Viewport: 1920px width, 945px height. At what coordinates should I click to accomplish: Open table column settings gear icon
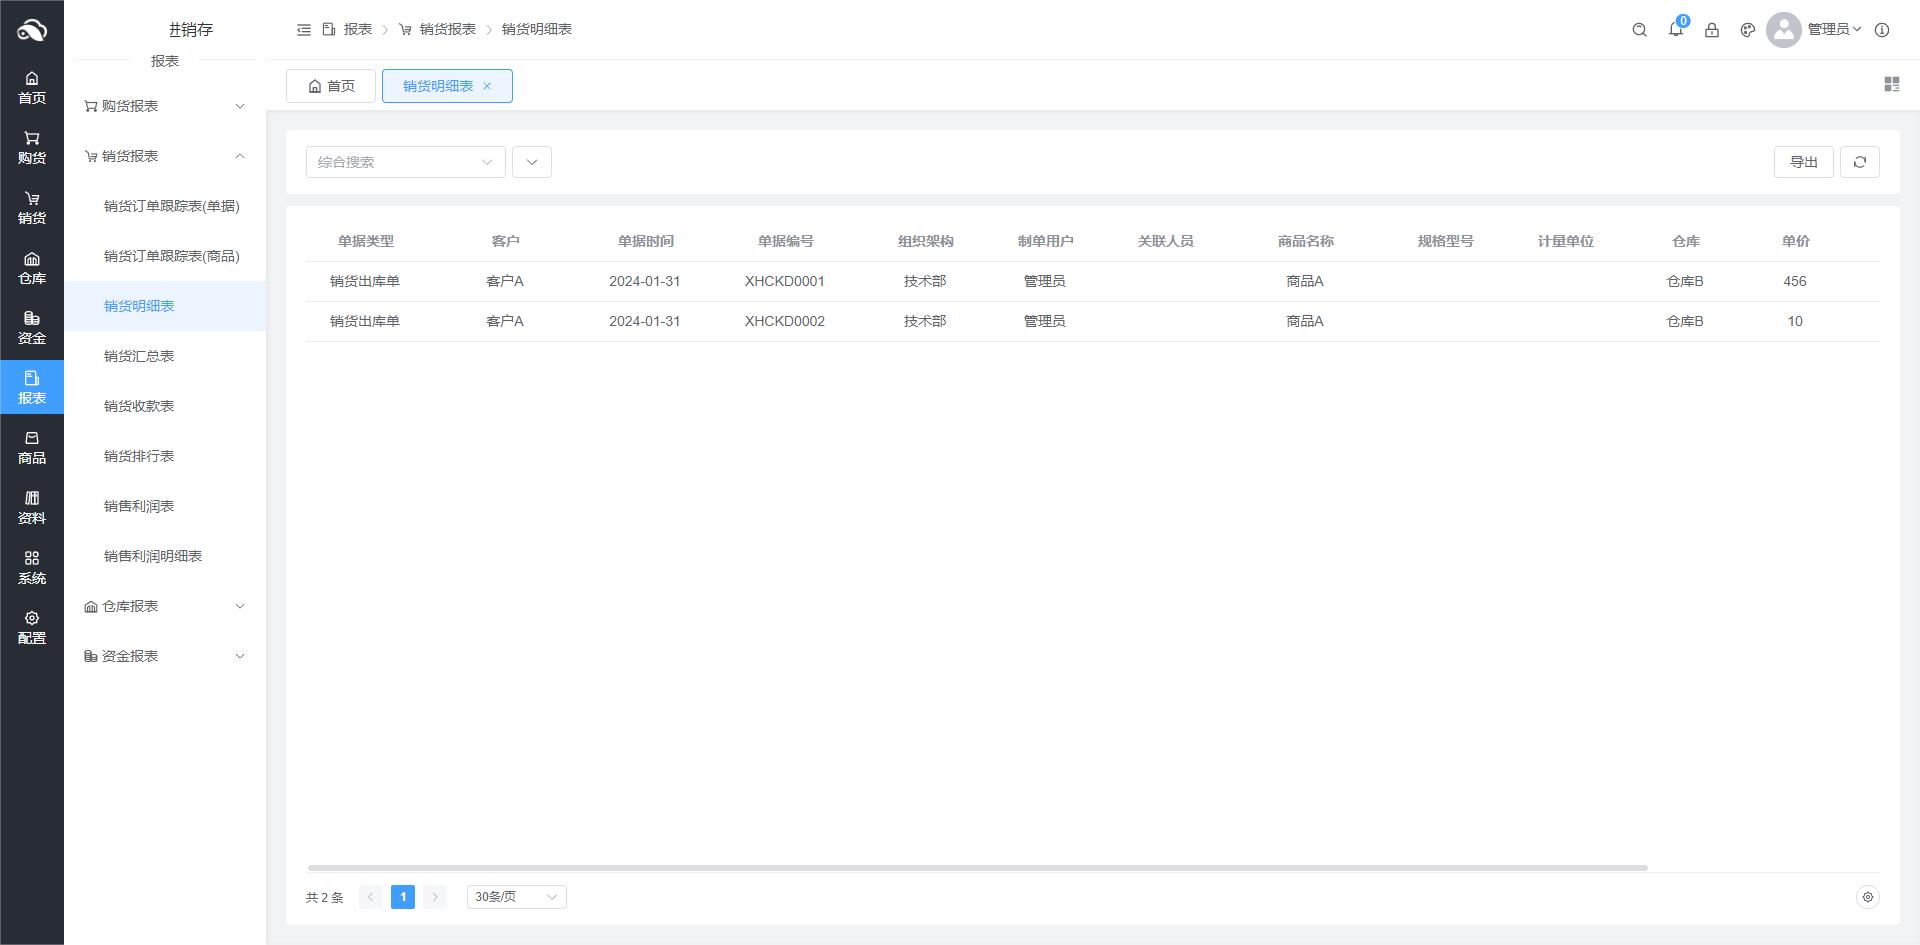[1867, 897]
